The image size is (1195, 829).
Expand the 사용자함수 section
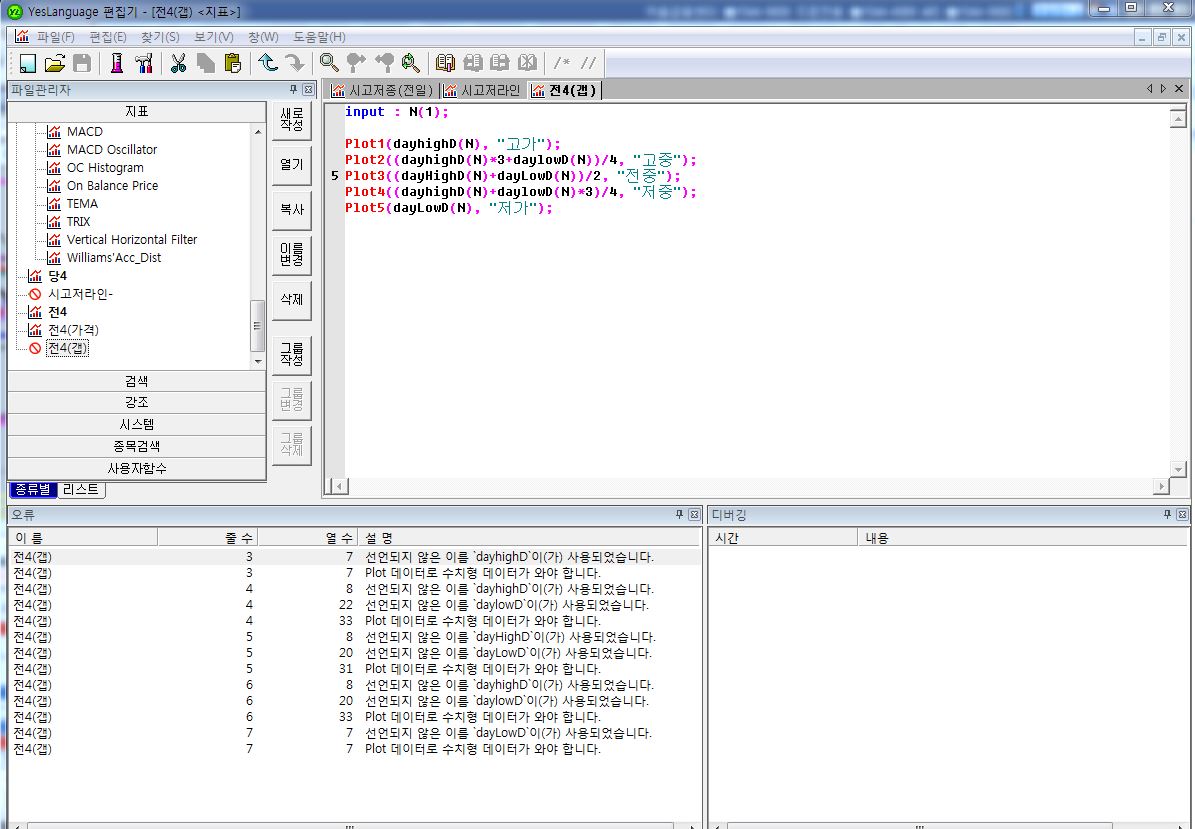tap(137, 469)
